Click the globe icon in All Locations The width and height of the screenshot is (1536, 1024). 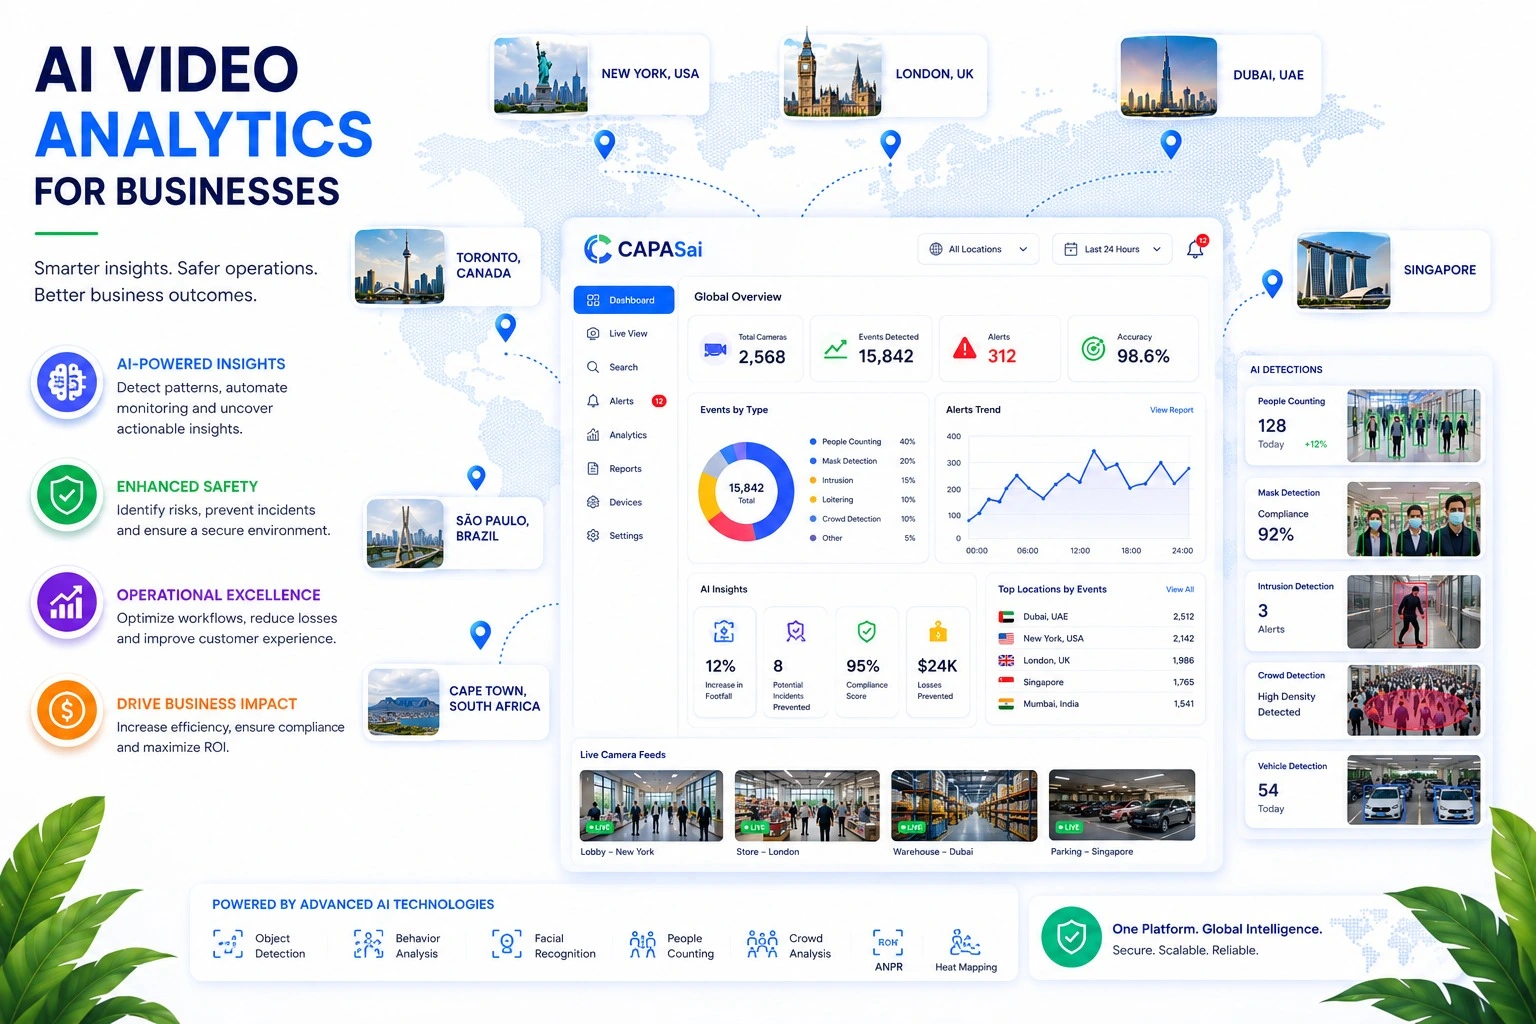(936, 249)
